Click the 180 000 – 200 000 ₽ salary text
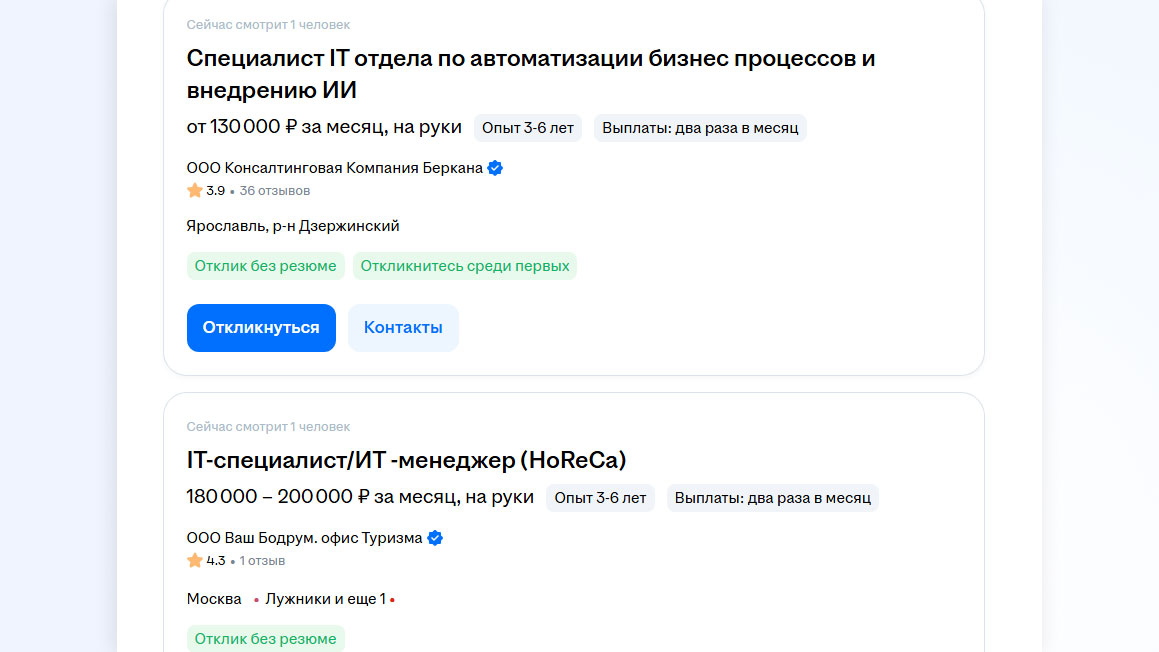Screen dimensions: 1159x652 click(360, 497)
